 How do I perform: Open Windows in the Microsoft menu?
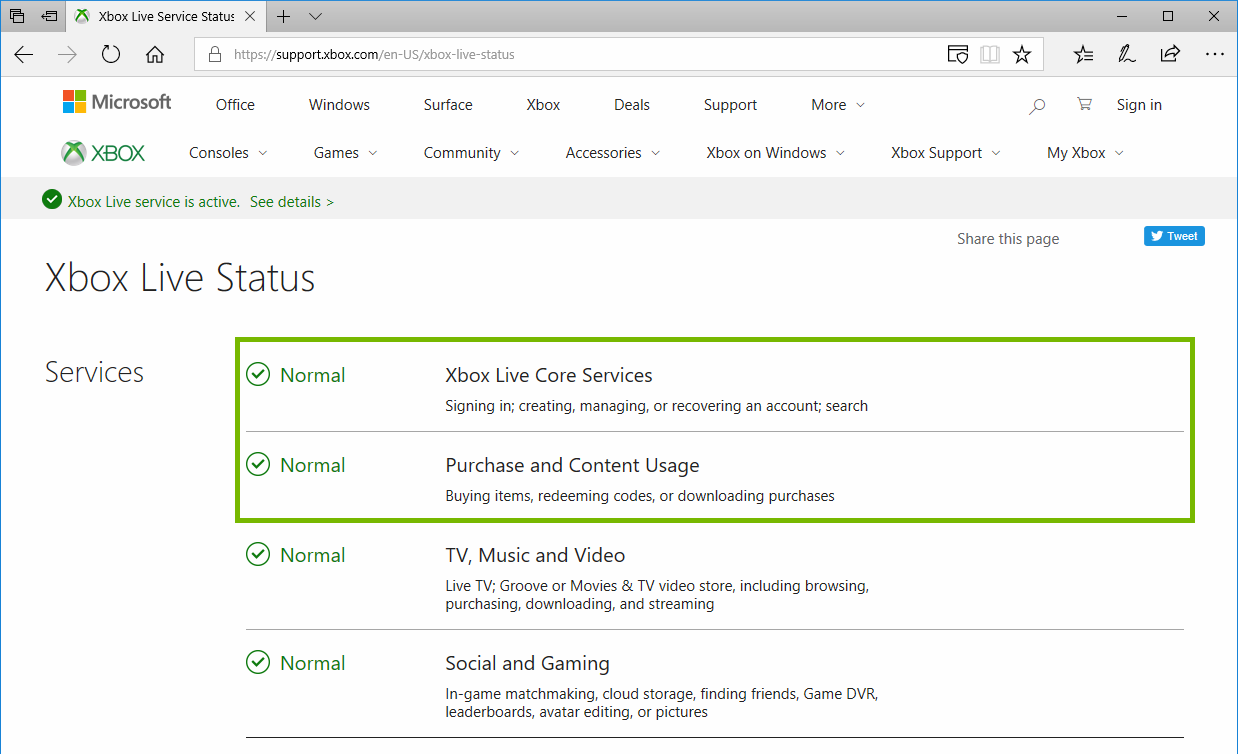click(339, 105)
